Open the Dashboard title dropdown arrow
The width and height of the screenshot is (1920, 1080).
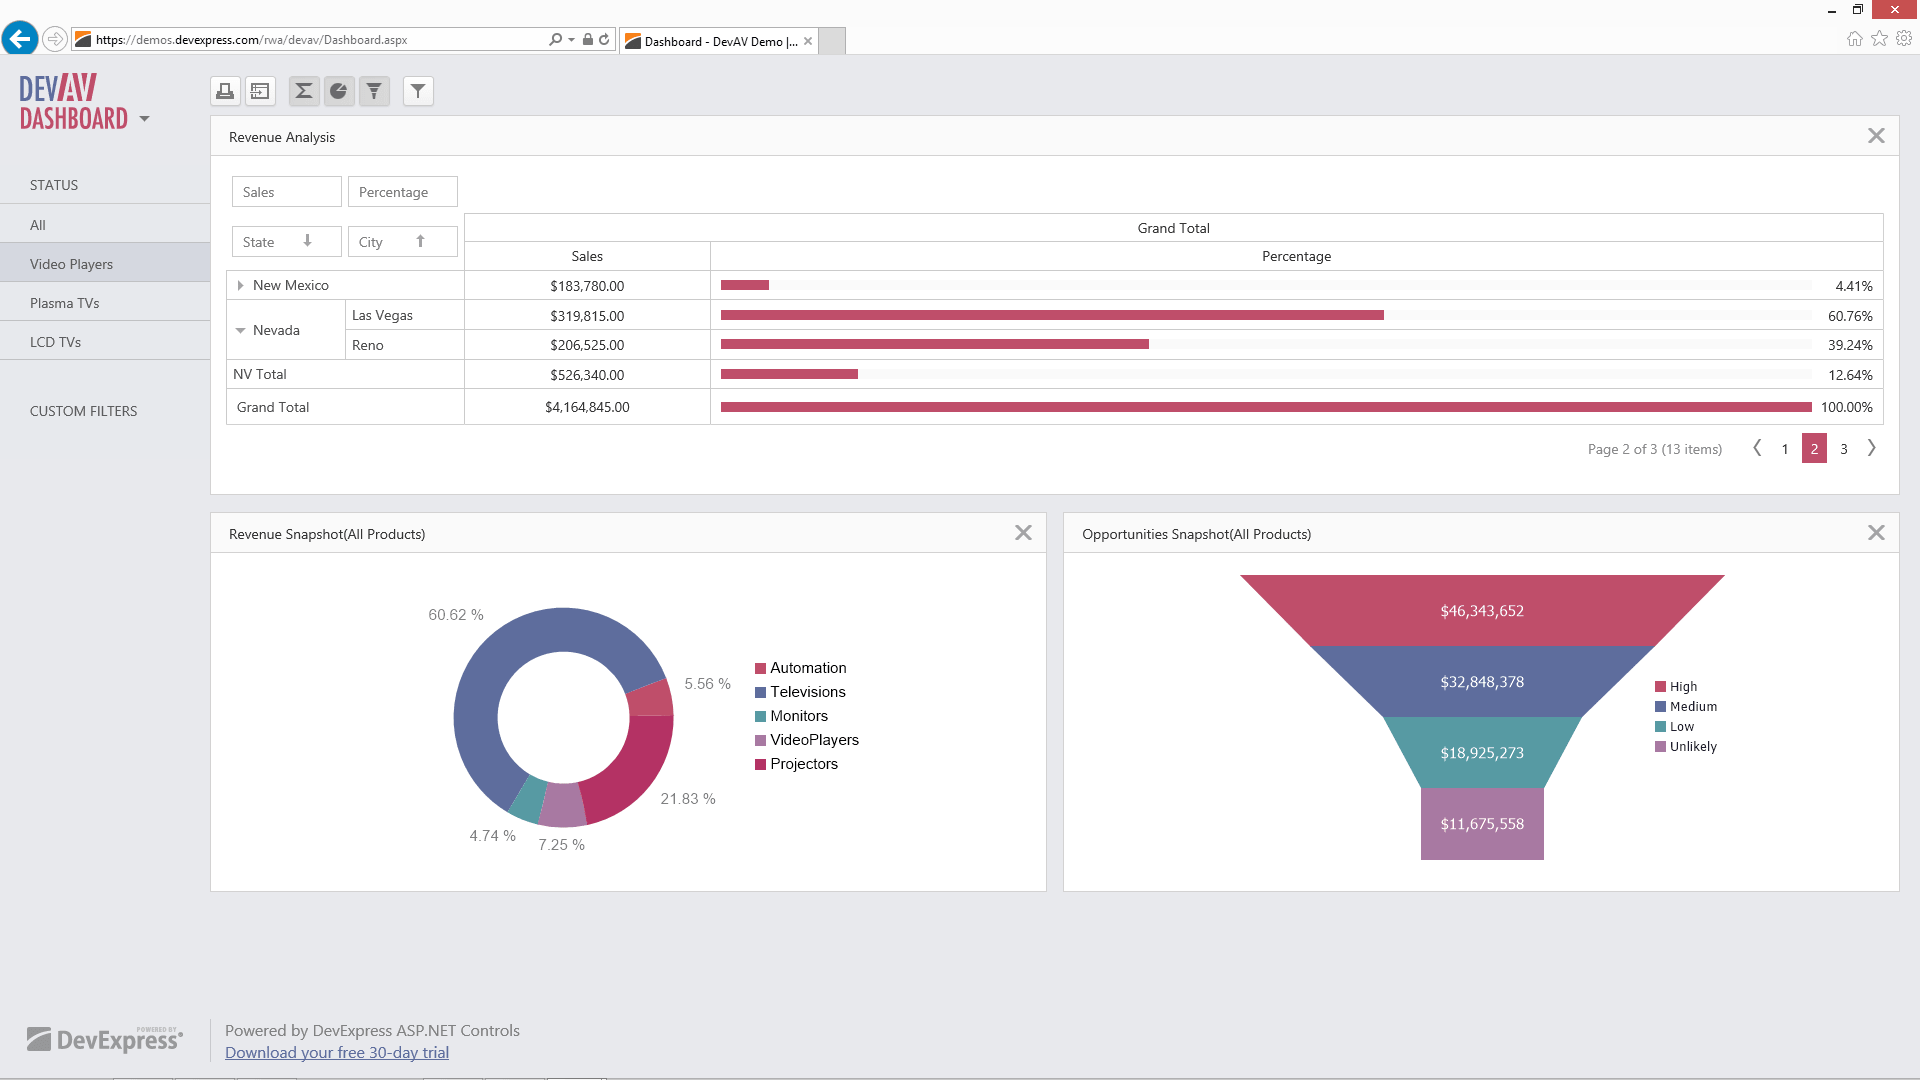click(144, 118)
